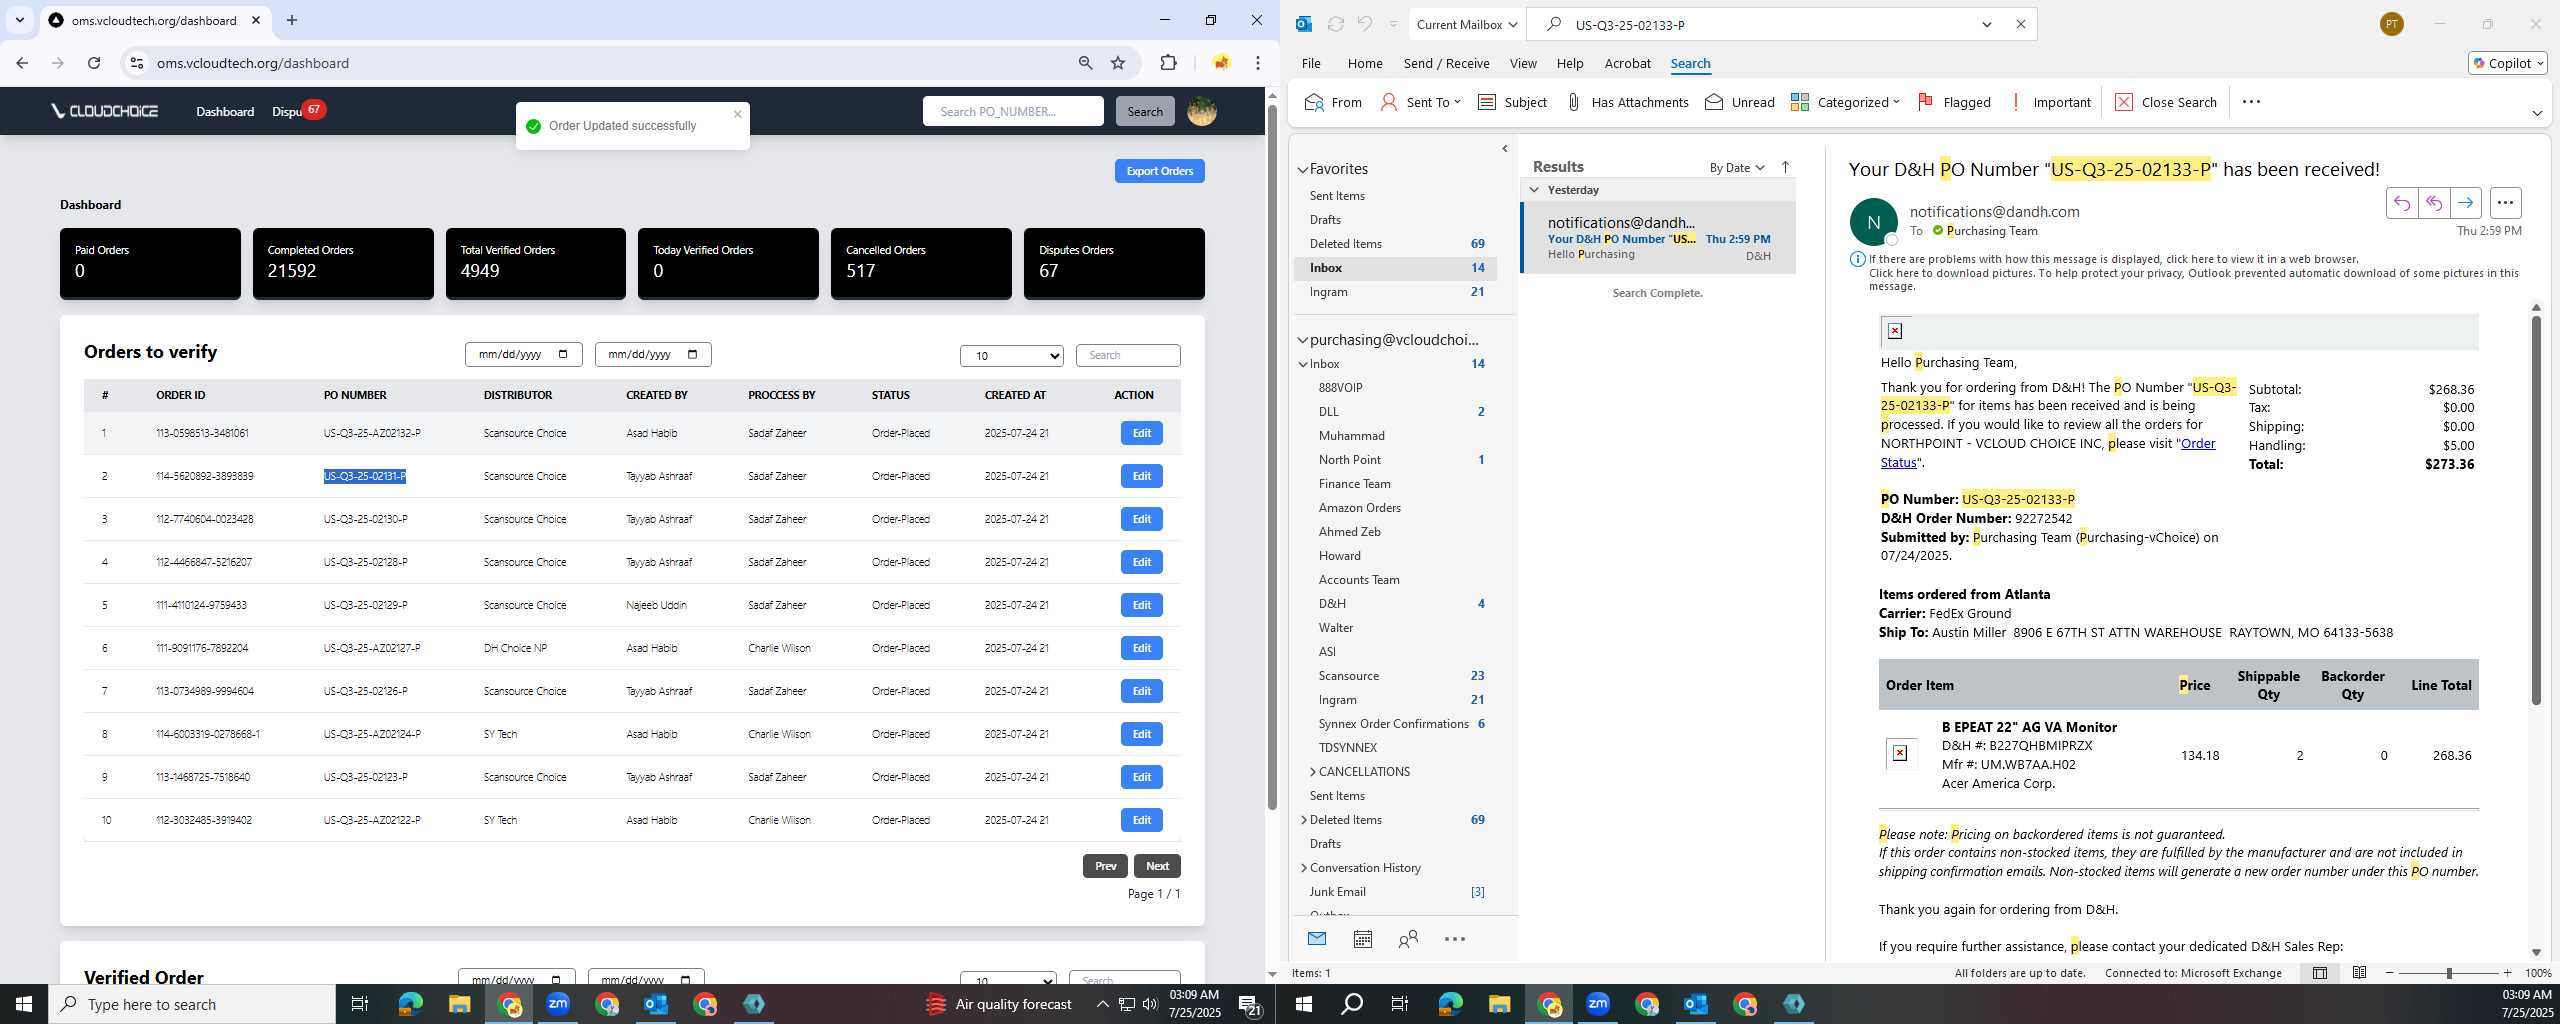
Task: Focus the Search PO_NUMBER input field
Action: (x=1013, y=111)
